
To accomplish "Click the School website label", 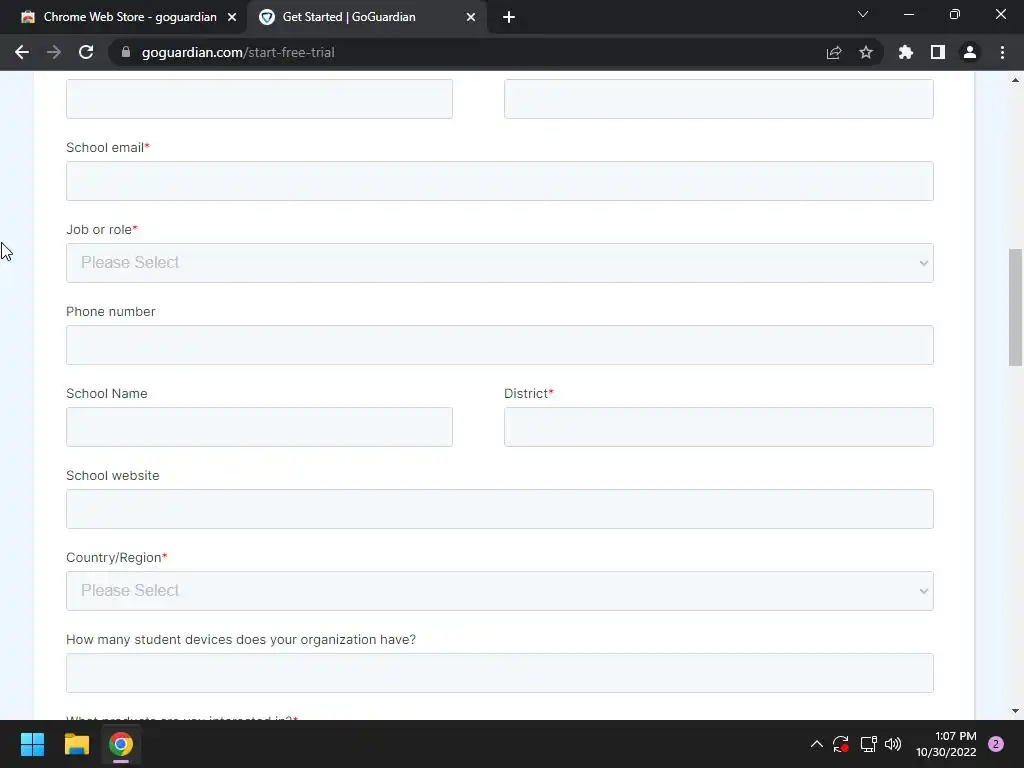I will pyautogui.click(x=112, y=475).
